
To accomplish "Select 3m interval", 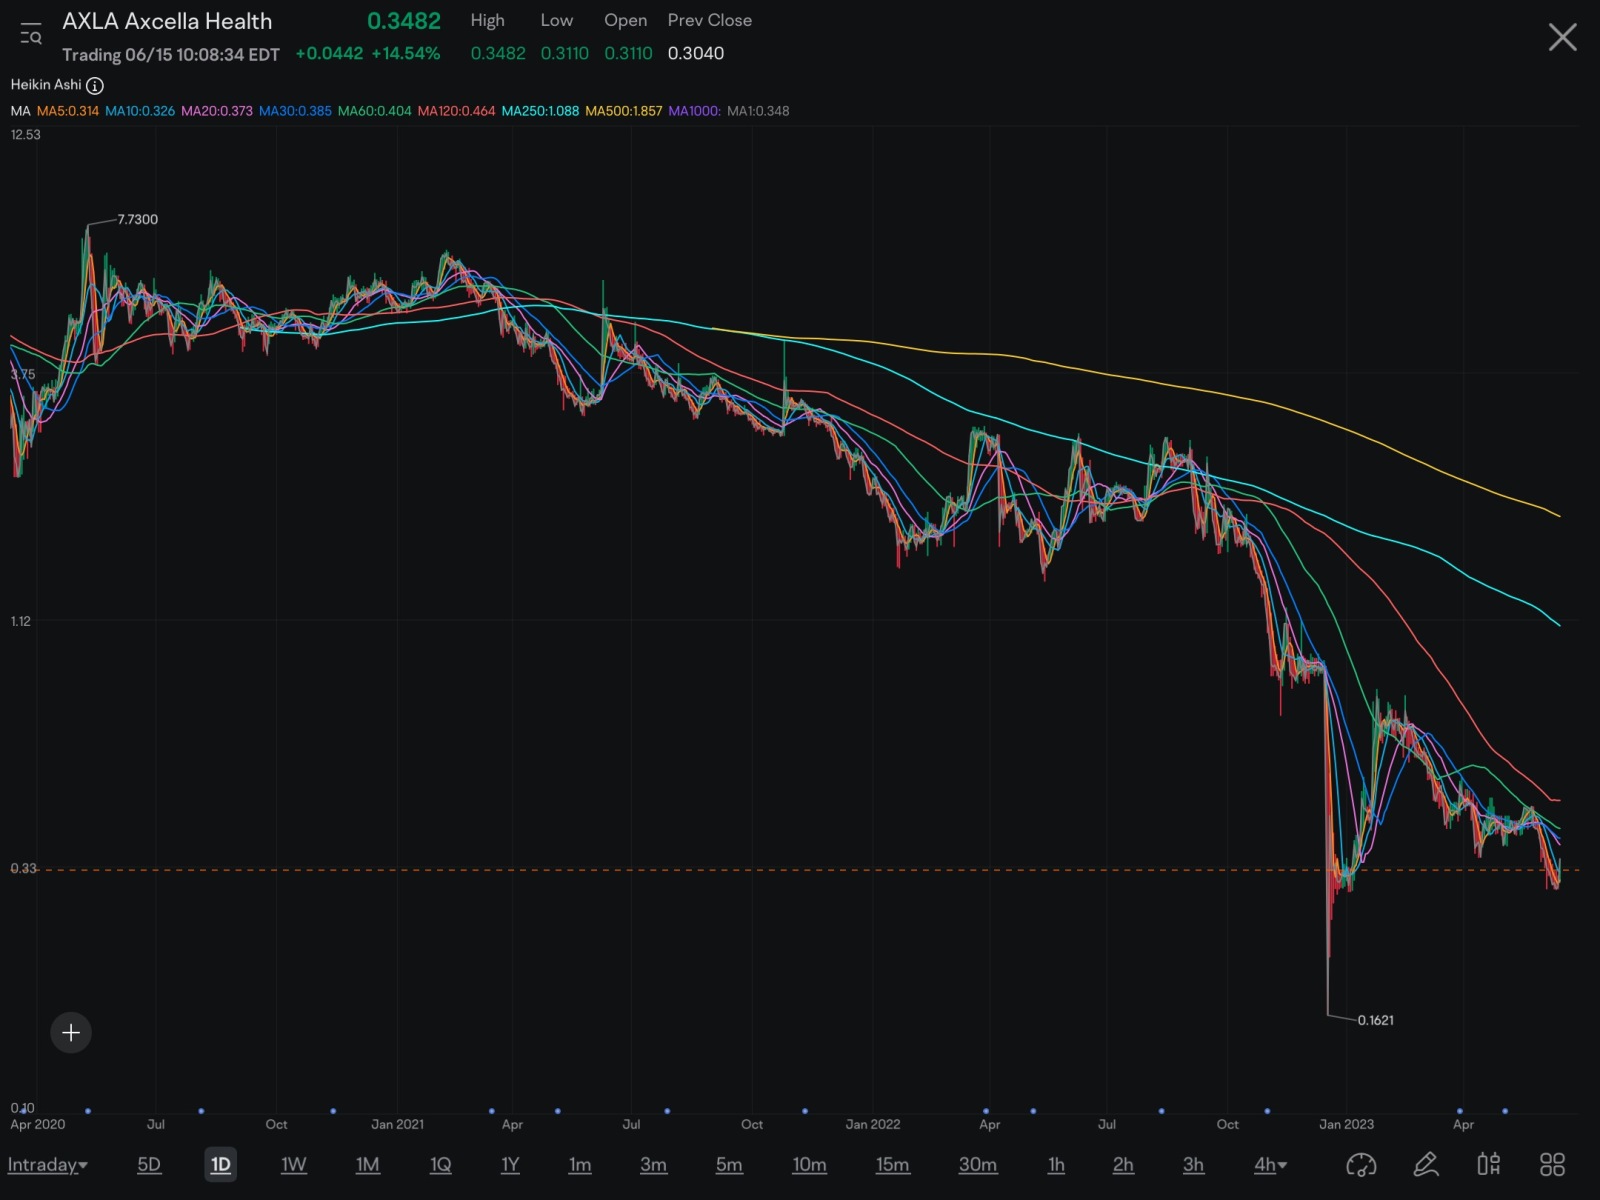I will click(653, 1165).
